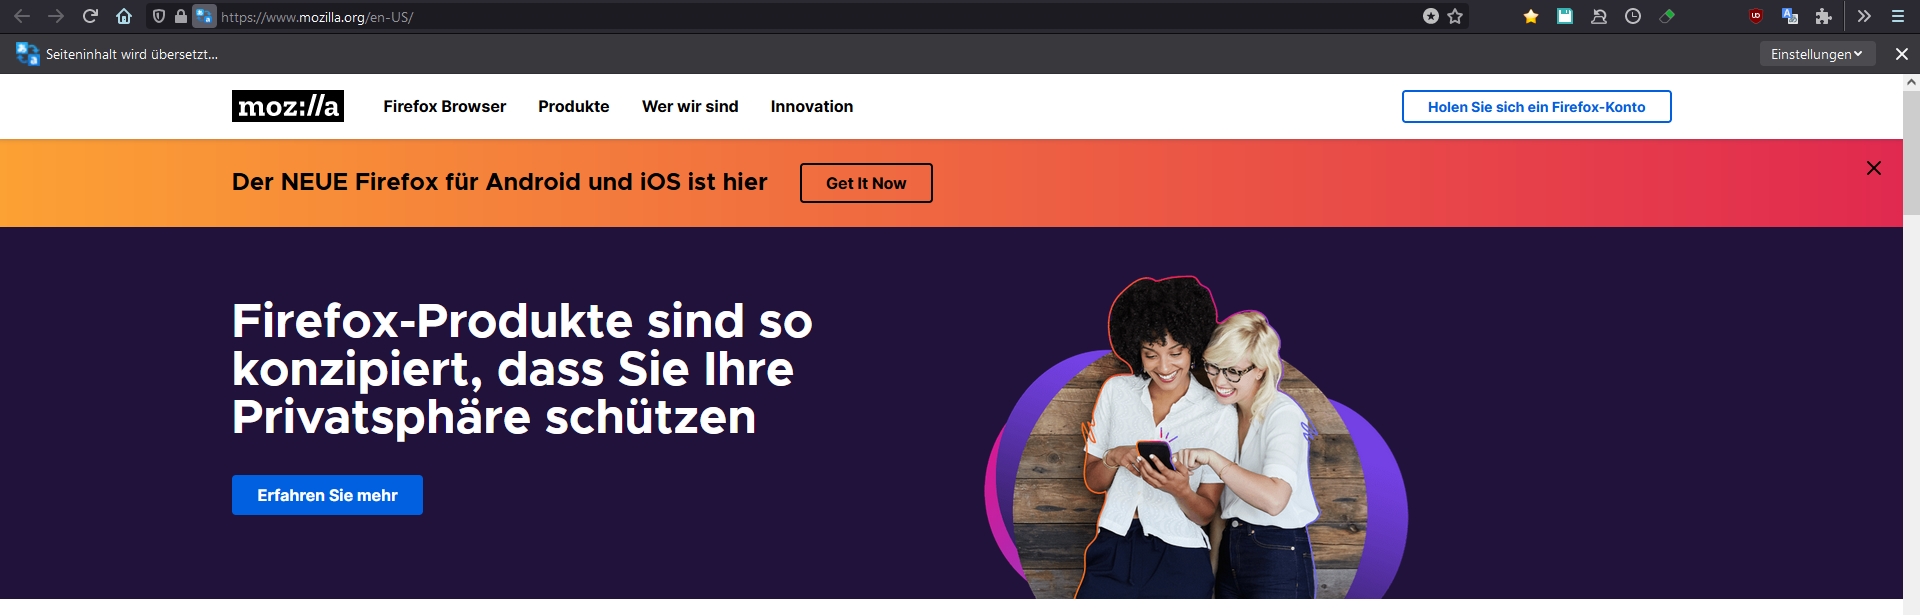Go to the browser home page
The width and height of the screenshot is (1920, 615).
point(124,16)
